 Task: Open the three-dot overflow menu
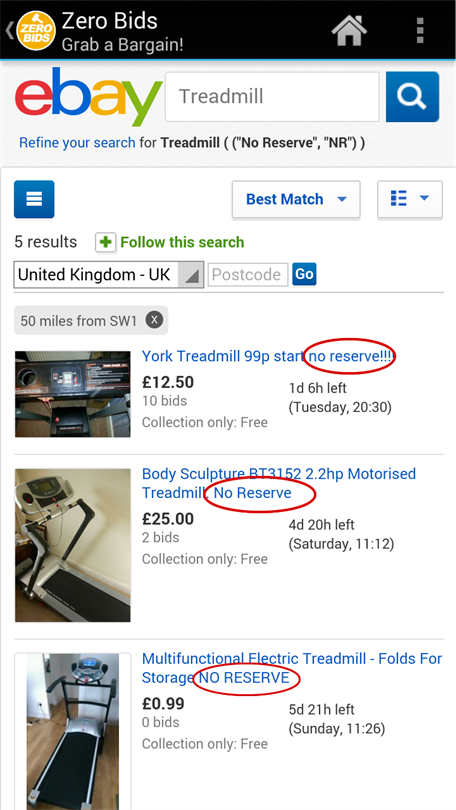[x=420, y=30]
